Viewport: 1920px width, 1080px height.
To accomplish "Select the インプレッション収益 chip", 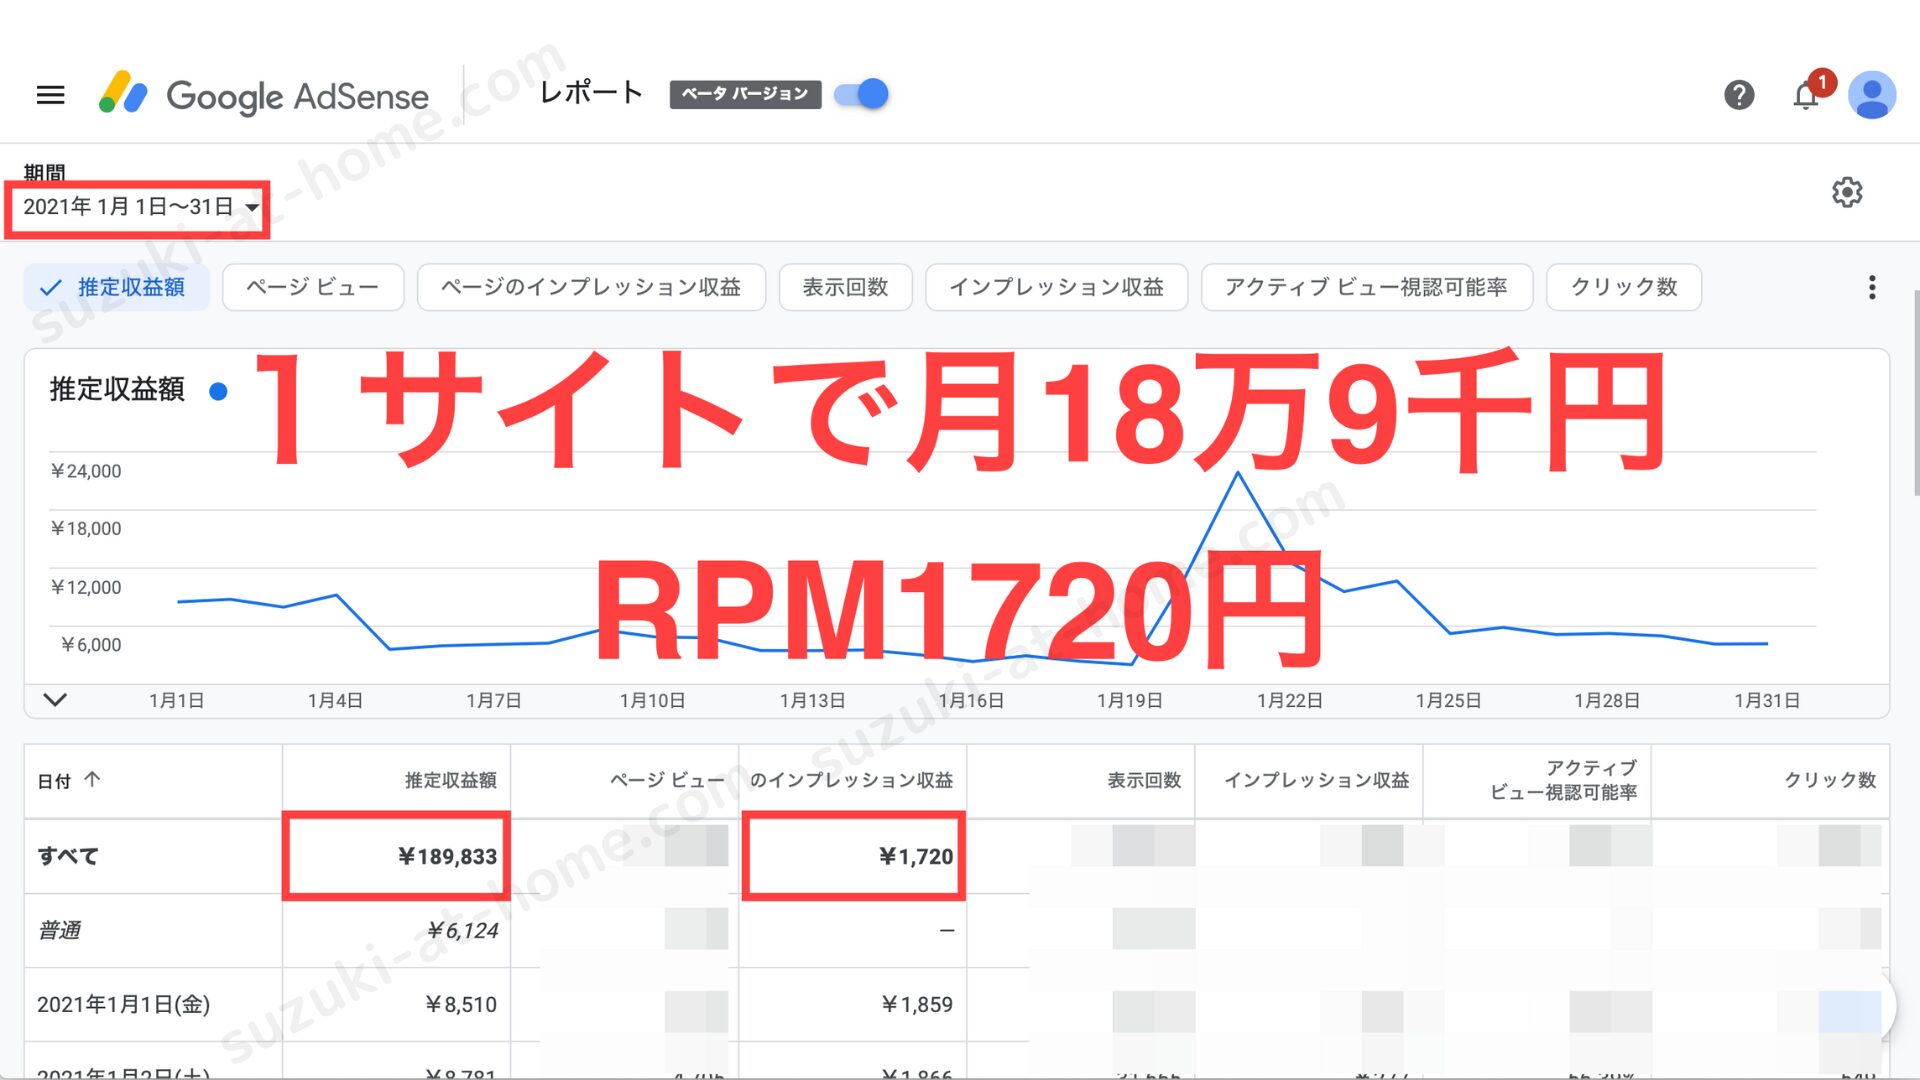I will pos(1056,288).
